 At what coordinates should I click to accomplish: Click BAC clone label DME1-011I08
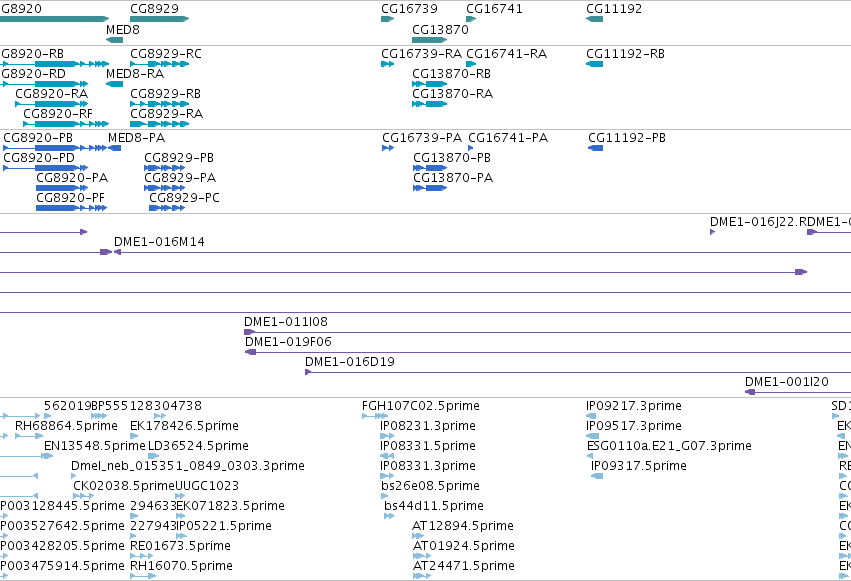286,322
